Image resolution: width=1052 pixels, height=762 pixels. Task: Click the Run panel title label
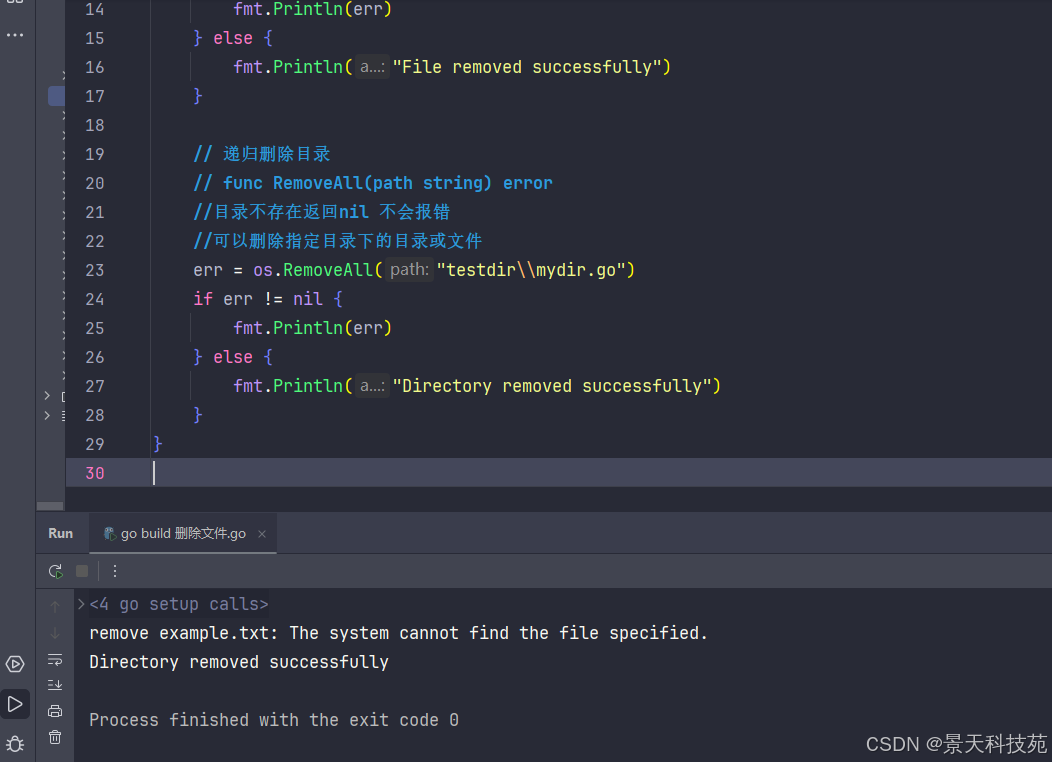(60, 534)
